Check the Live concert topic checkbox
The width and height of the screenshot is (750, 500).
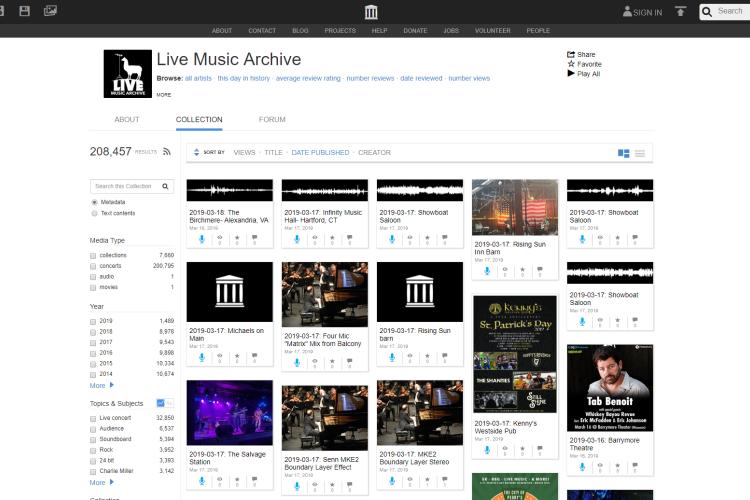(x=93, y=419)
